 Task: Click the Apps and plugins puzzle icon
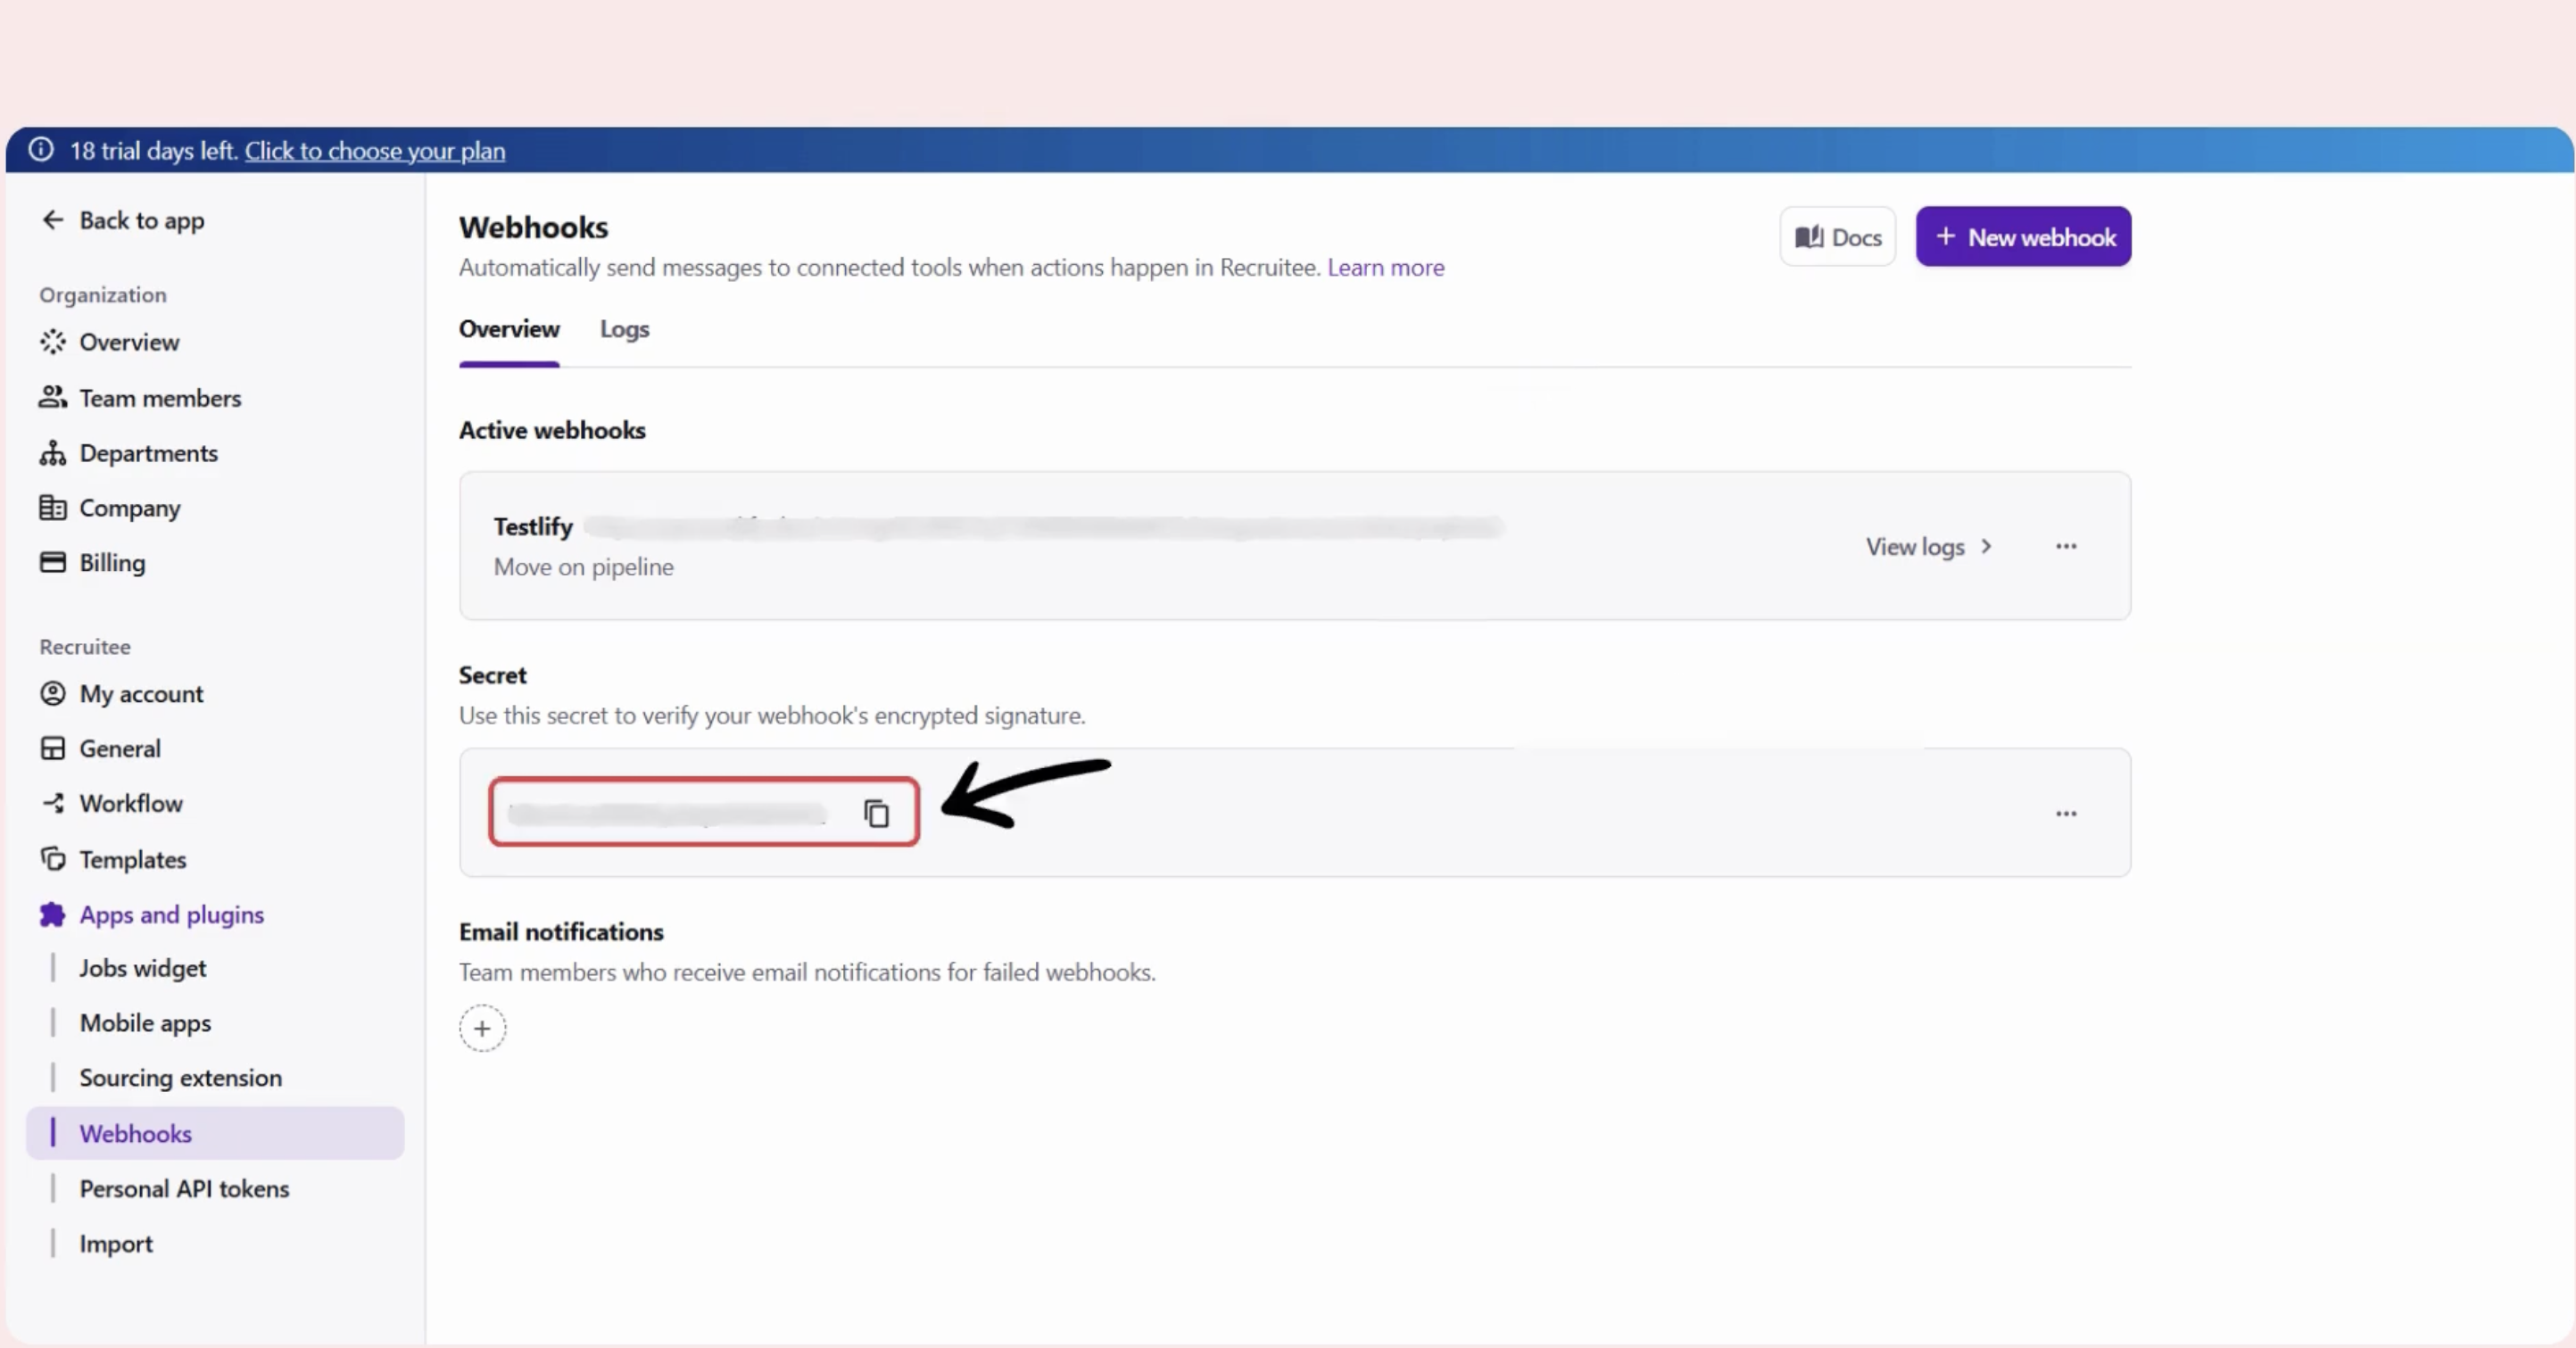(x=52, y=914)
